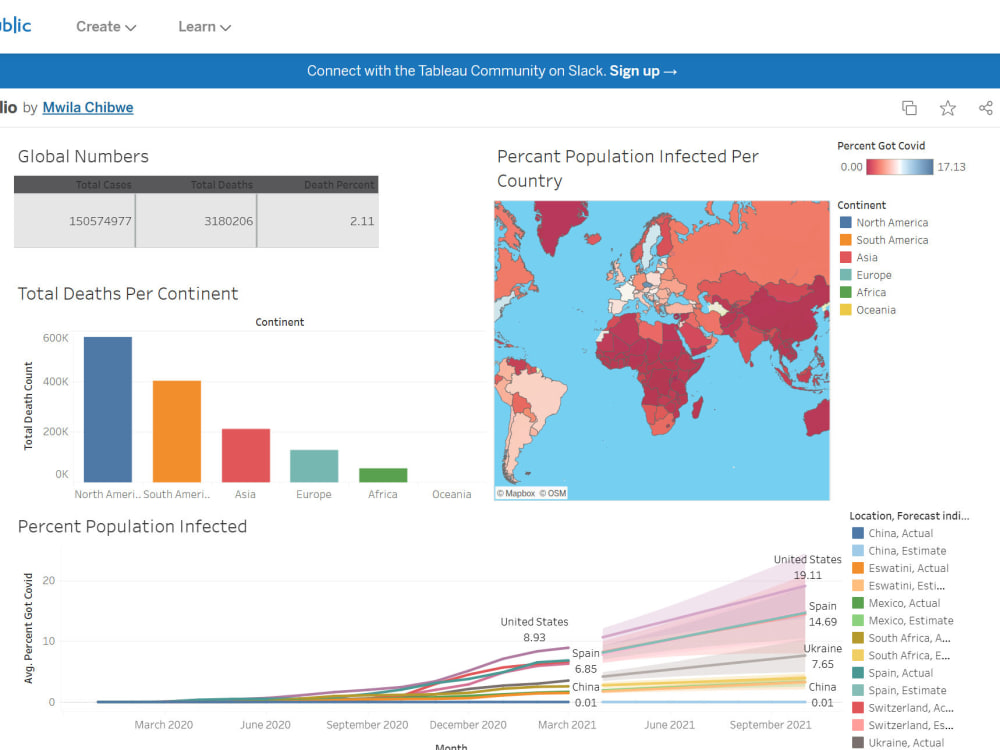Click the Share icon in the top toolbar
The width and height of the screenshot is (1000, 750).
pos(987,107)
